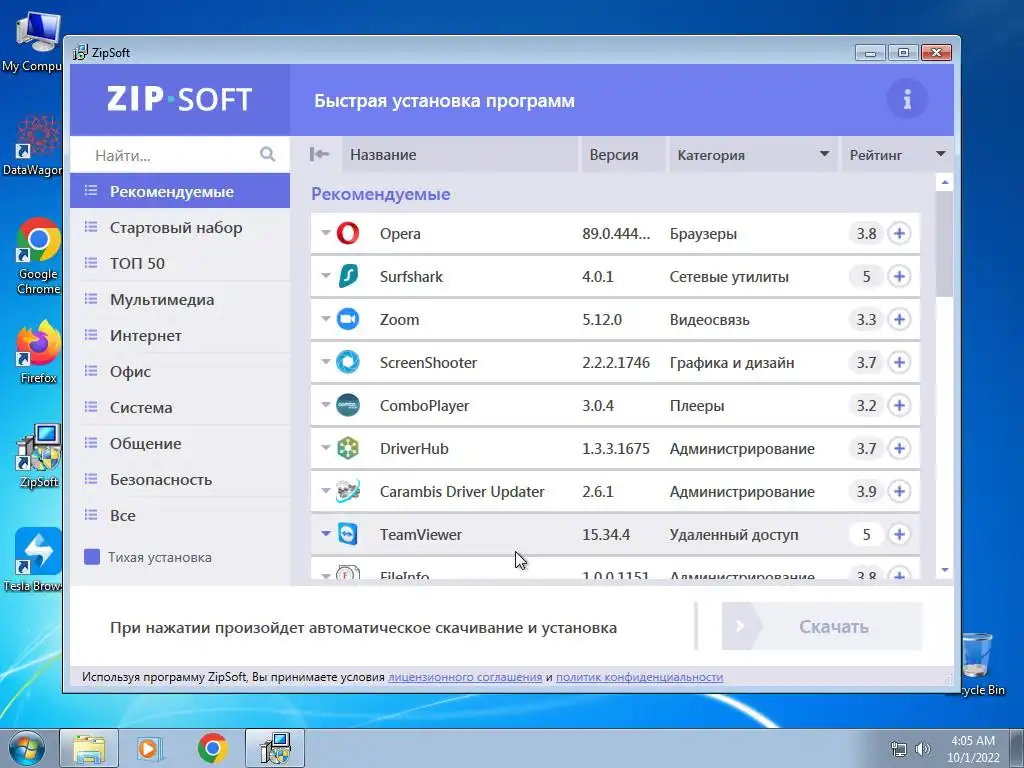This screenshot has height=768, width=1024.
Task: Expand details for ComboPlayer row
Action: (325, 404)
